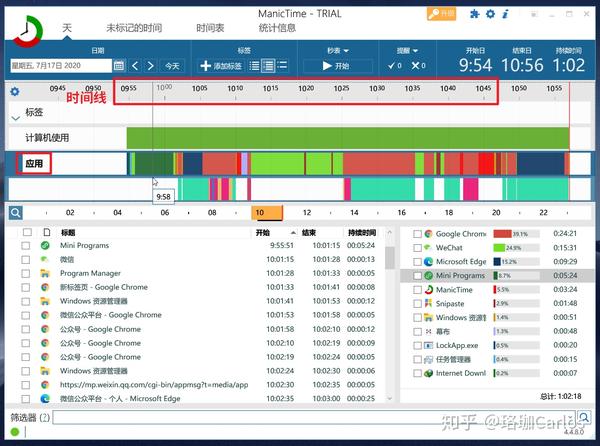Open the info icon in title bar

click(505, 14)
